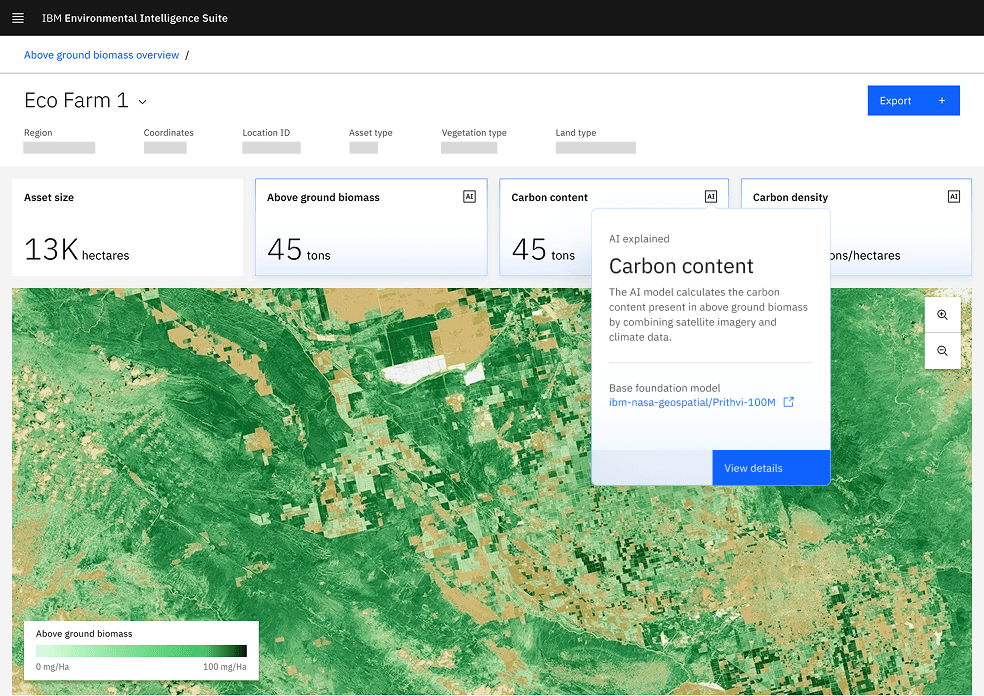This screenshot has height=696, width=984.
Task: Select the Above ground biomass card
Action: pos(371,227)
